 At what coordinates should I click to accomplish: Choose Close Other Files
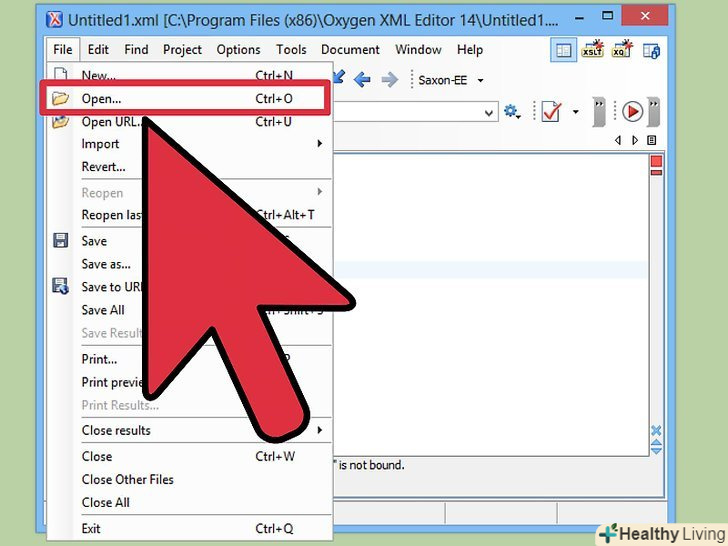(x=189, y=480)
